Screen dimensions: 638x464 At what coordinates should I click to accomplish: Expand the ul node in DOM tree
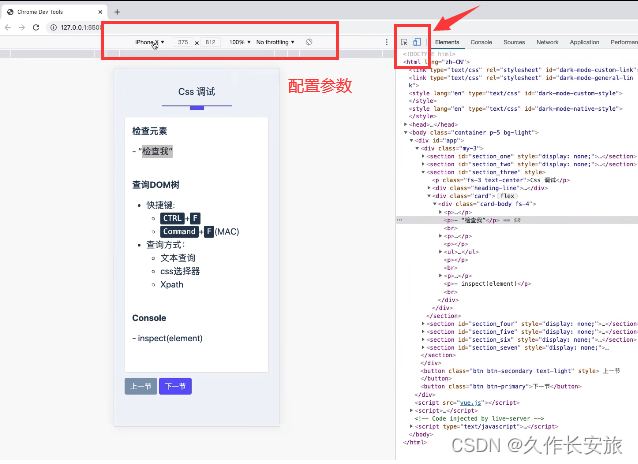pyautogui.click(x=441, y=252)
